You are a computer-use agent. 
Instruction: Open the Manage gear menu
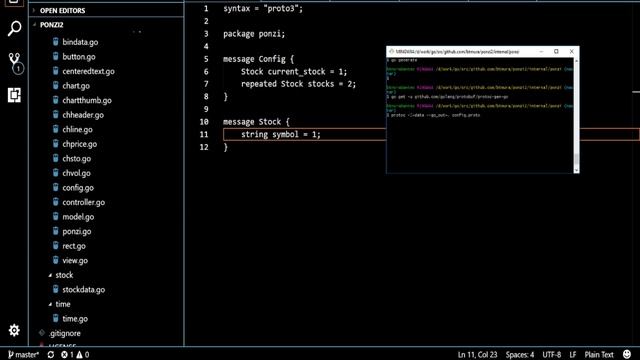tap(14, 330)
